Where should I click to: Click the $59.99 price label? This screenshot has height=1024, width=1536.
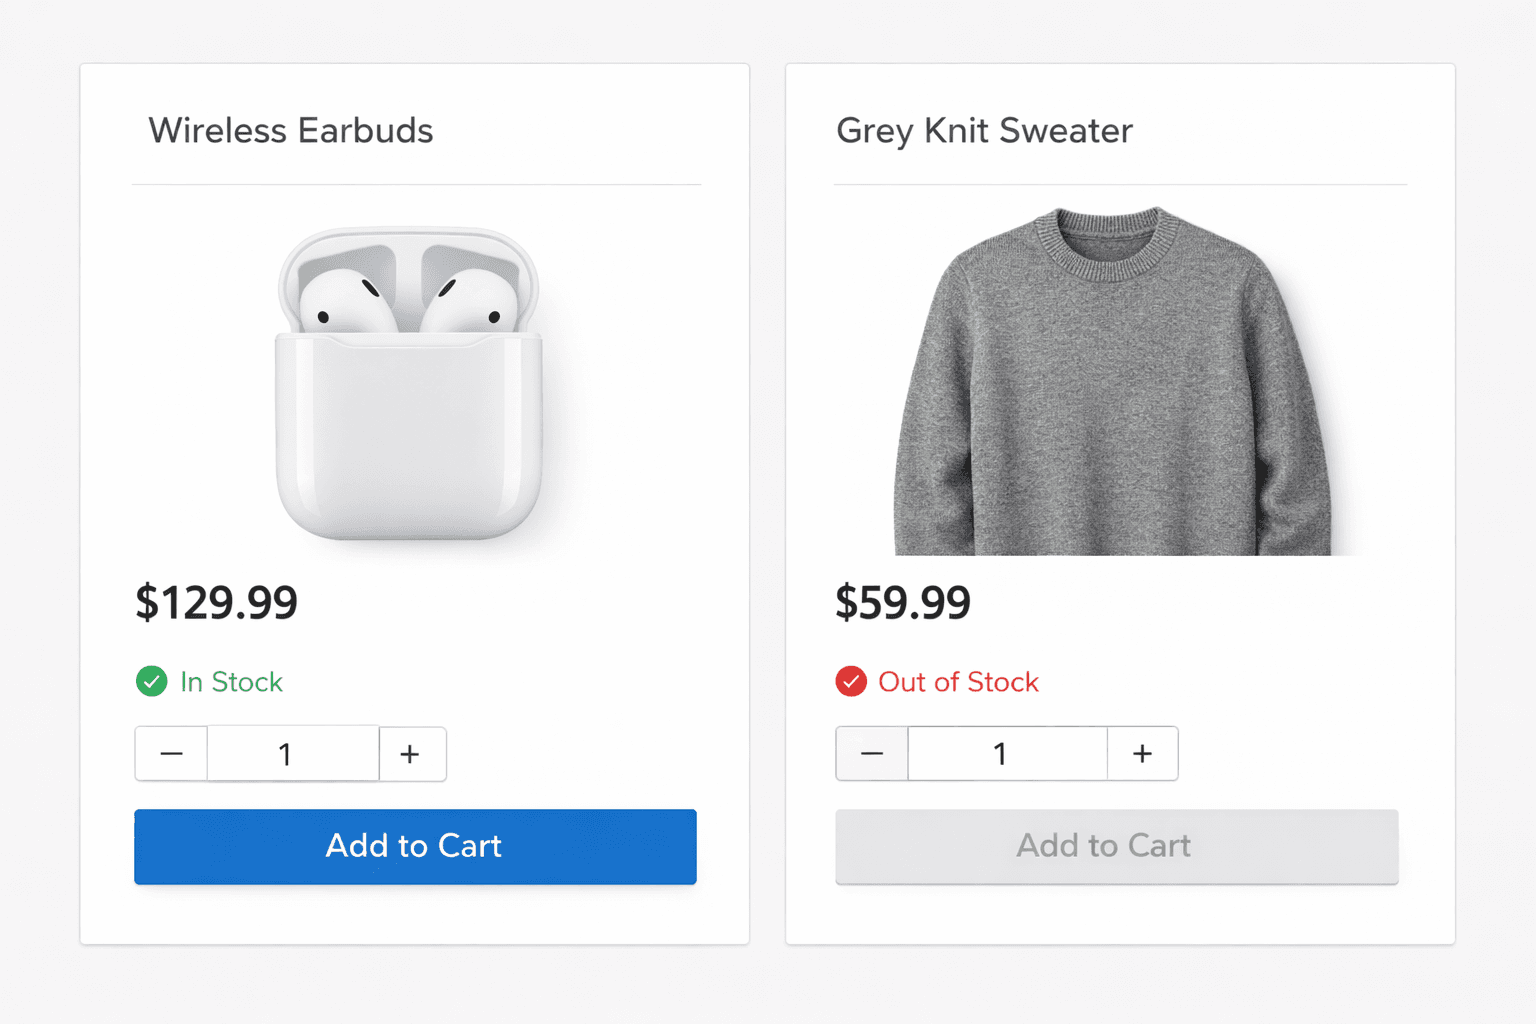pyautogui.click(x=903, y=602)
